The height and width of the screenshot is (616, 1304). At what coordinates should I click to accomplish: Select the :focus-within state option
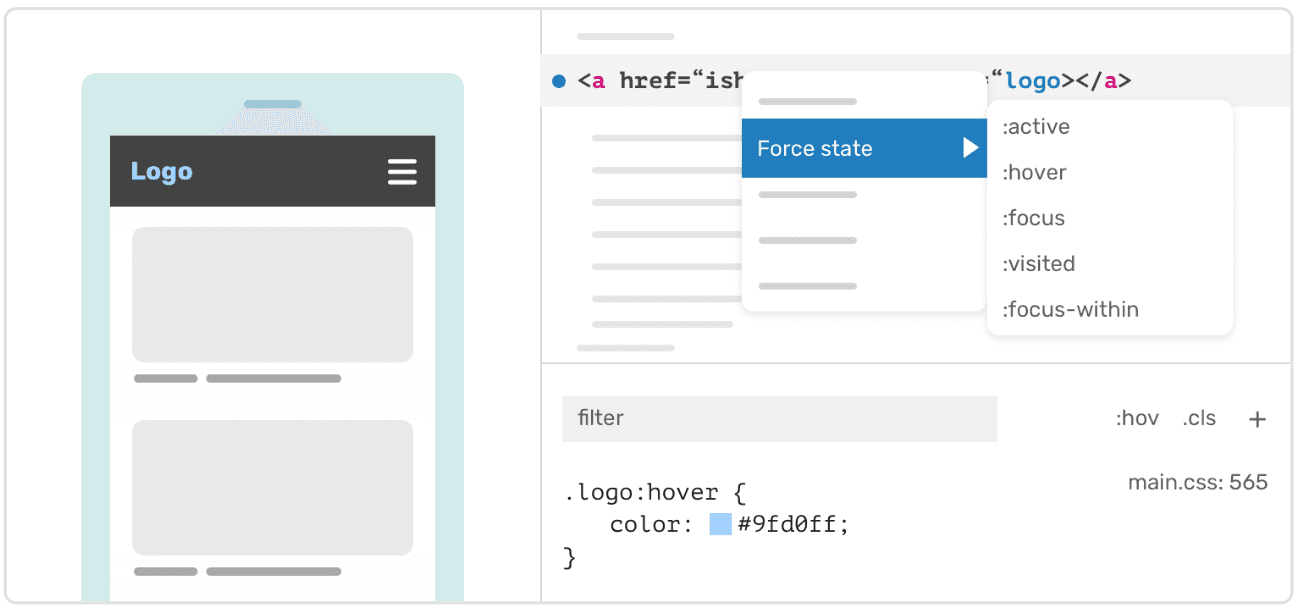pos(1070,310)
